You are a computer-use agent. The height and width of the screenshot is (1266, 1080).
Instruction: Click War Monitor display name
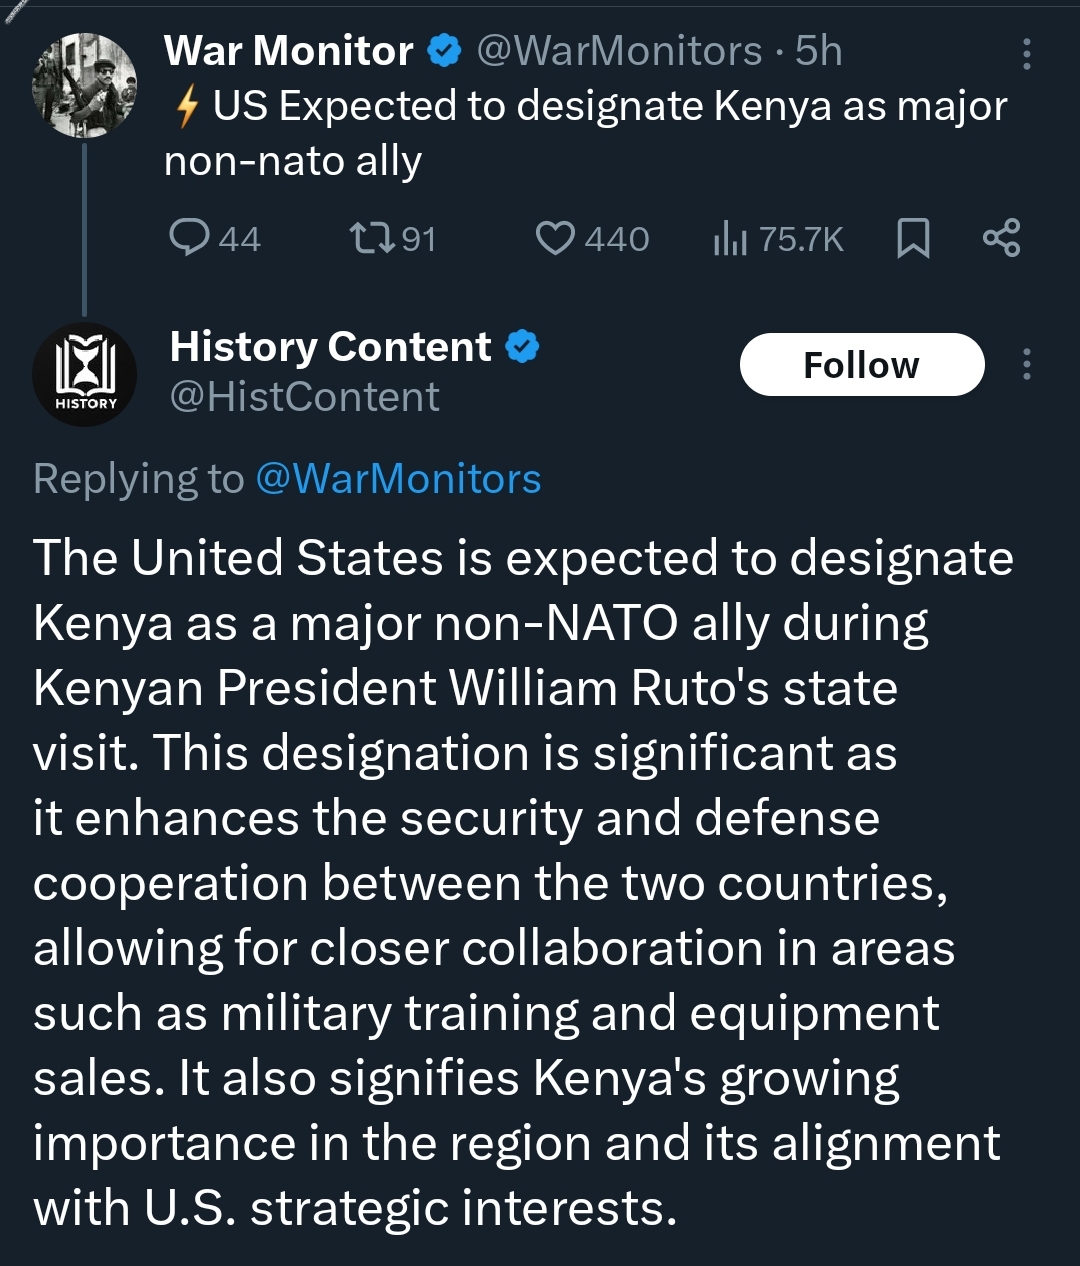(289, 51)
